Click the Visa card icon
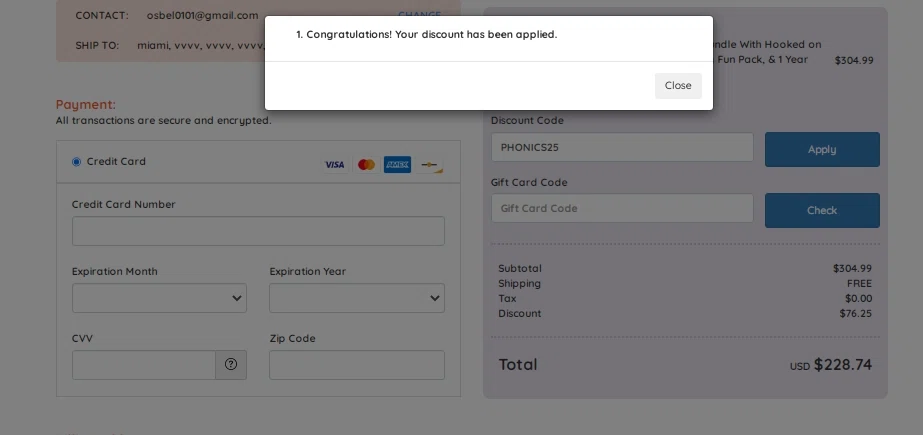 pyautogui.click(x=334, y=165)
